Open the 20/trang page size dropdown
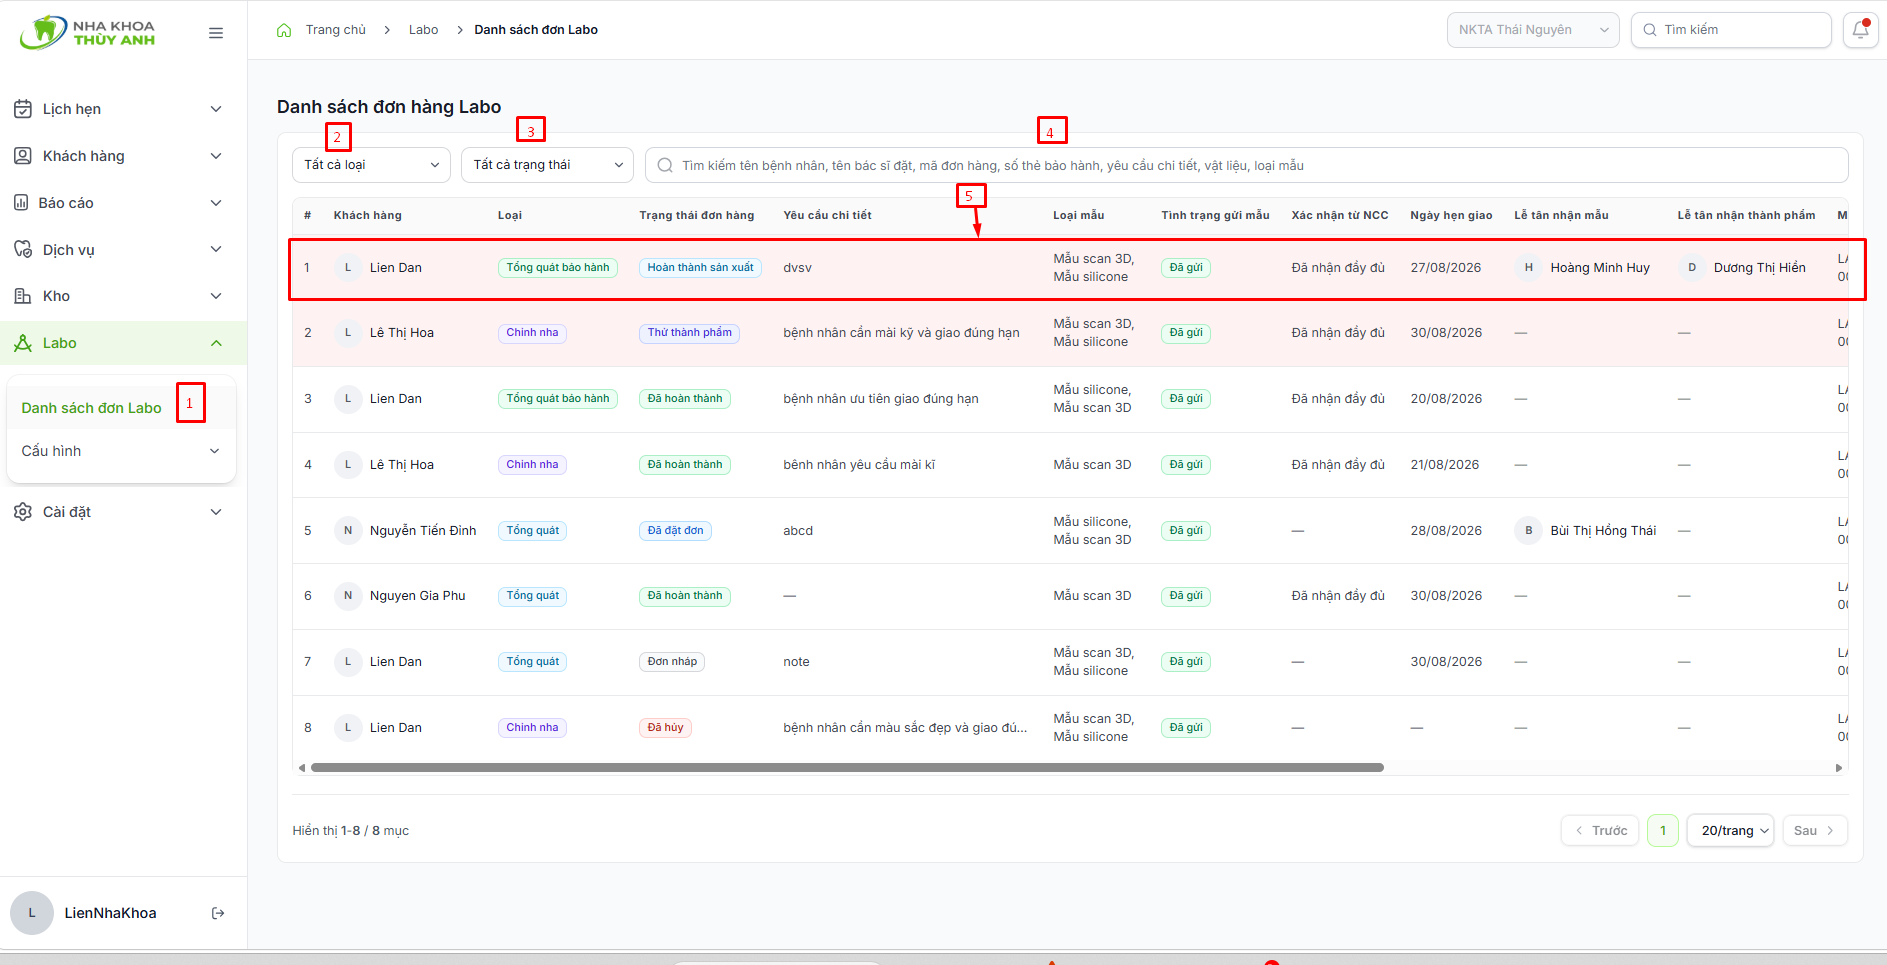Screen dimensions: 1887x965 point(1730,831)
